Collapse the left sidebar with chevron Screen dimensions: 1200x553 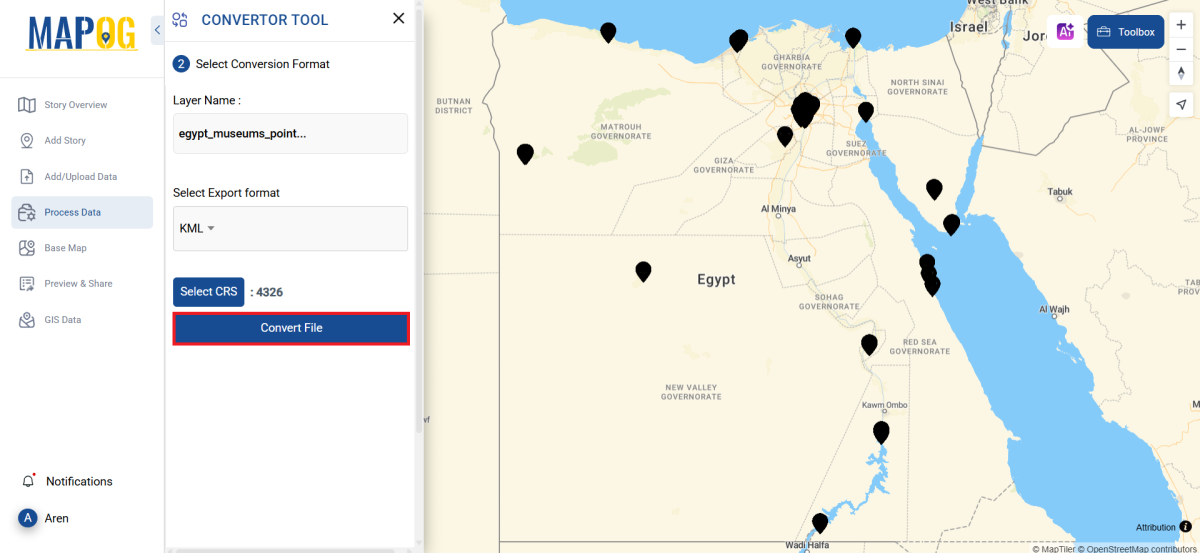(x=157, y=31)
